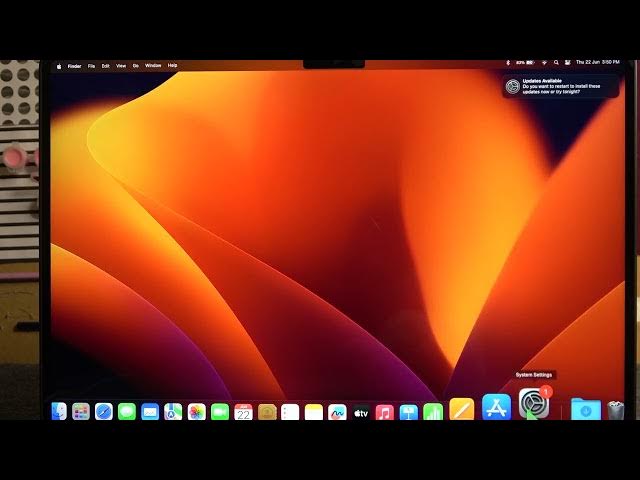Open Contacts from the Dock
640x480 pixels.
pos(267,411)
